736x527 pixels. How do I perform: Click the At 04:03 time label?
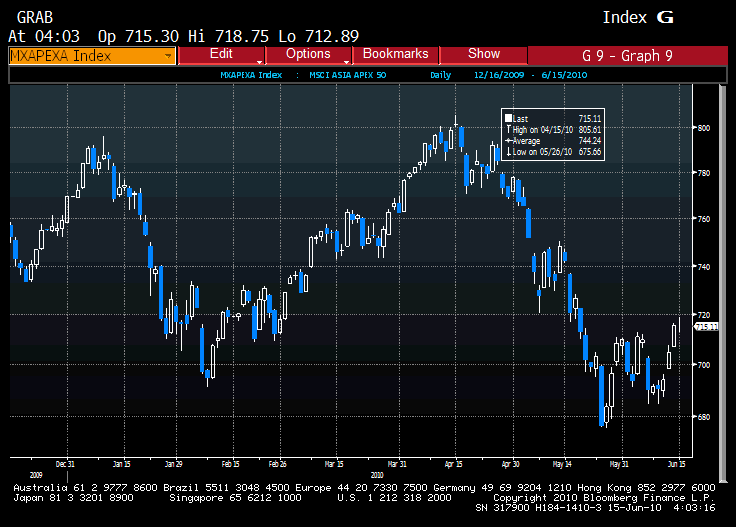click(x=44, y=37)
